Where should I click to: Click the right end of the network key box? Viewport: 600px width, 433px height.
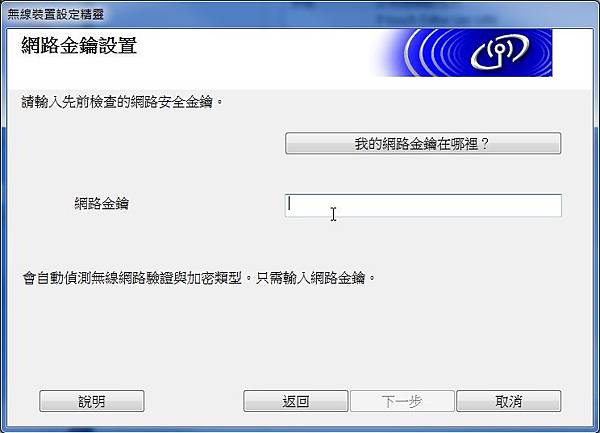pyautogui.click(x=551, y=205)
